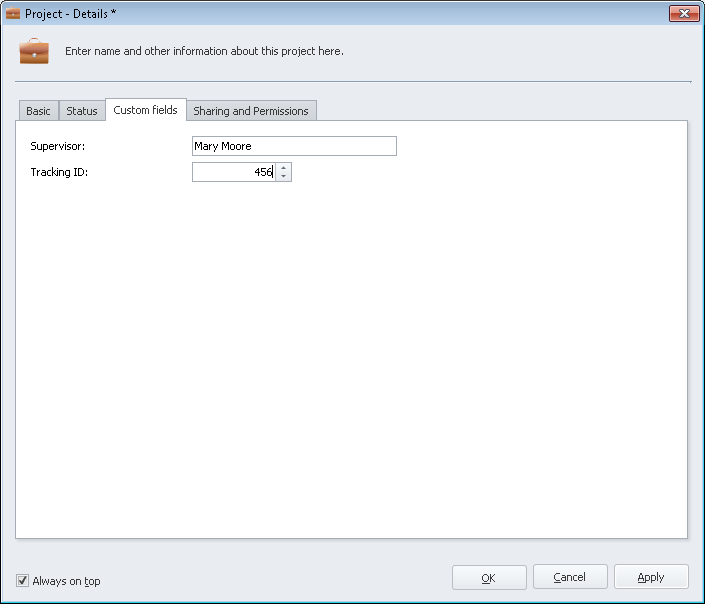Cancel the project details dialog

click(x=570, y=577)
